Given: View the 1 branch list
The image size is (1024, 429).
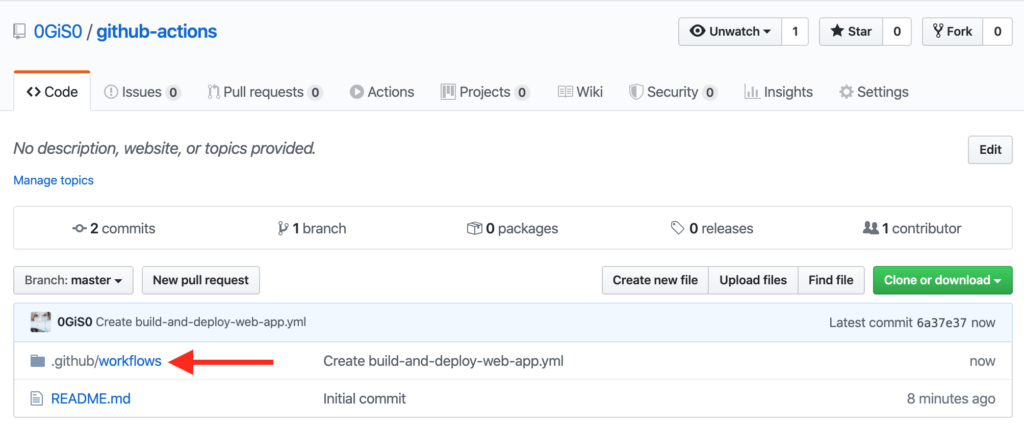Looking at the screenshot, I should tap(312, 229).
